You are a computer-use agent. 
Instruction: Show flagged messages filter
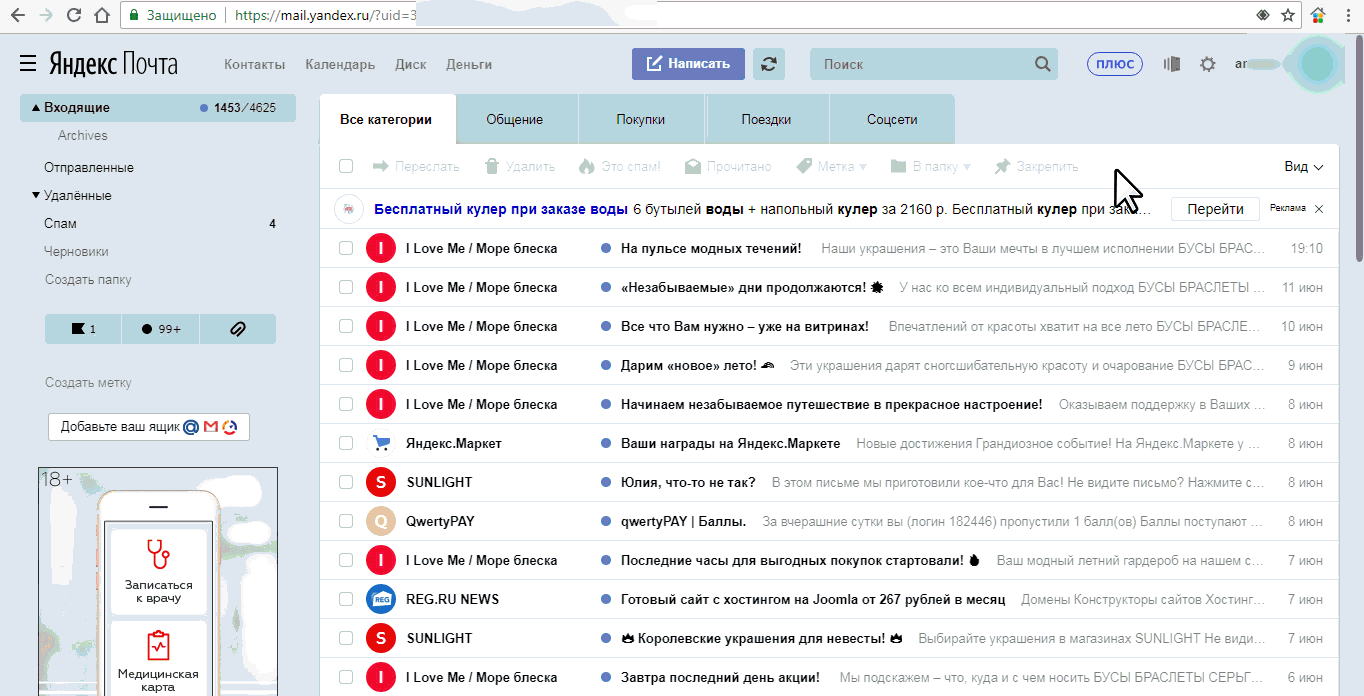pos(83,328)
